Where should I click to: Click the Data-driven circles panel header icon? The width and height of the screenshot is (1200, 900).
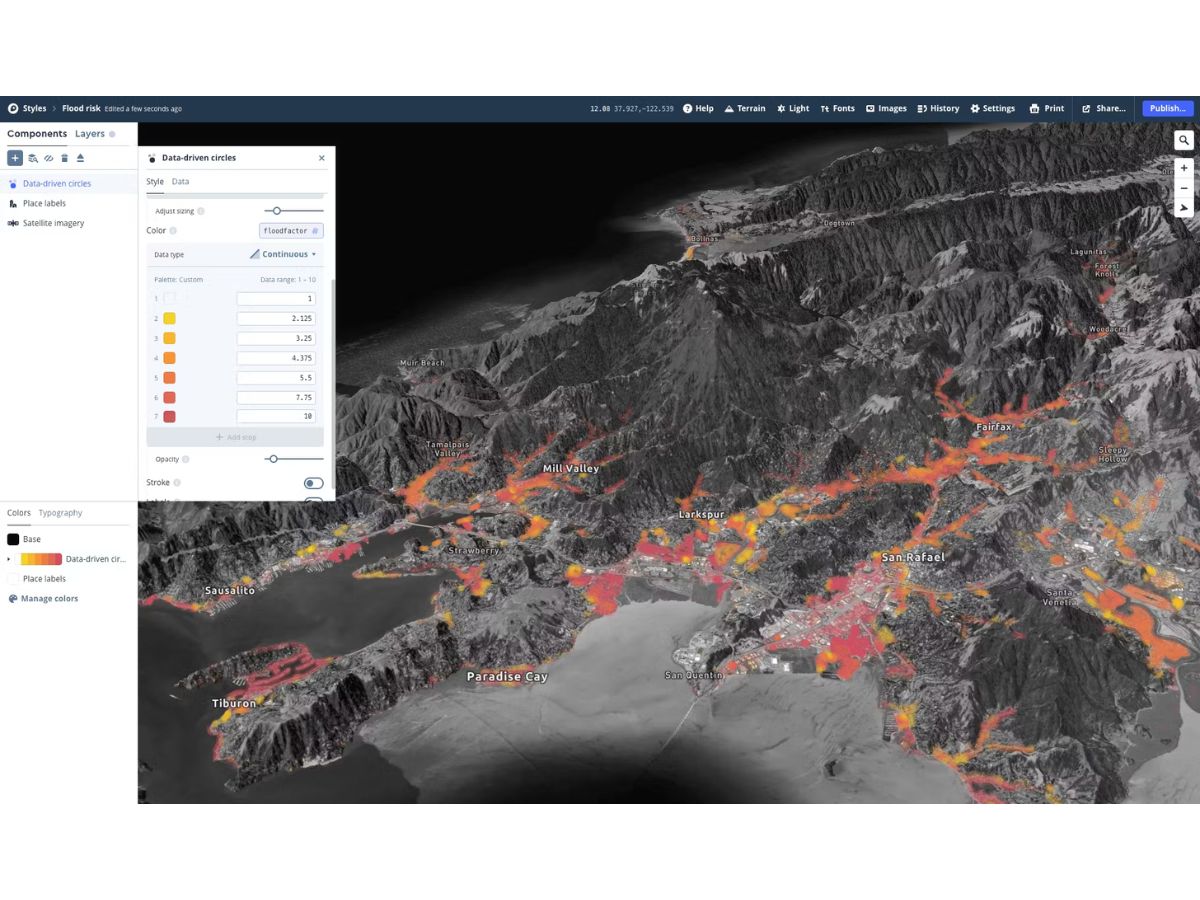coord(152,158)
